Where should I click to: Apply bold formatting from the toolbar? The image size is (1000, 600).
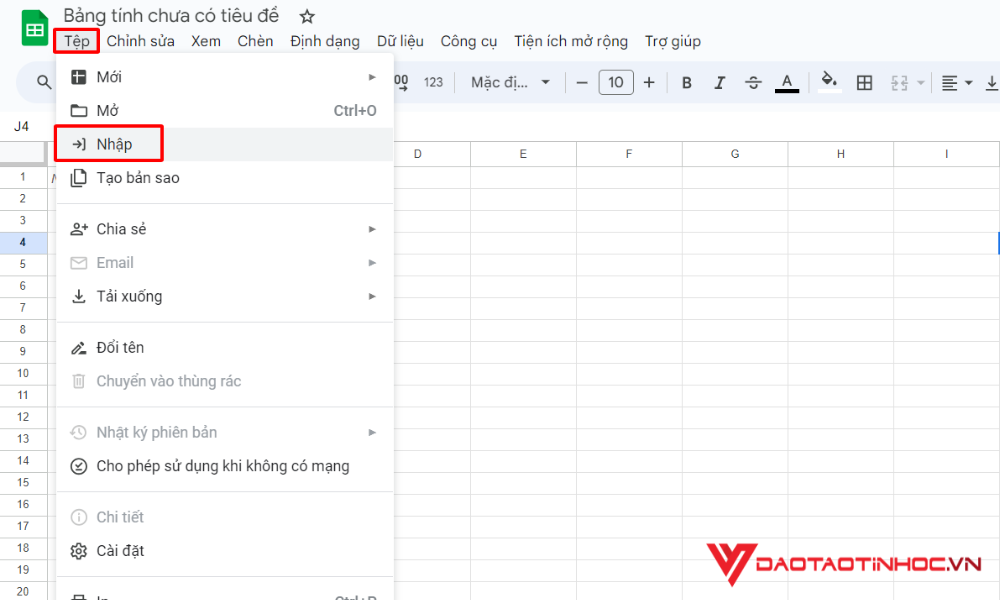click(687, 82)
